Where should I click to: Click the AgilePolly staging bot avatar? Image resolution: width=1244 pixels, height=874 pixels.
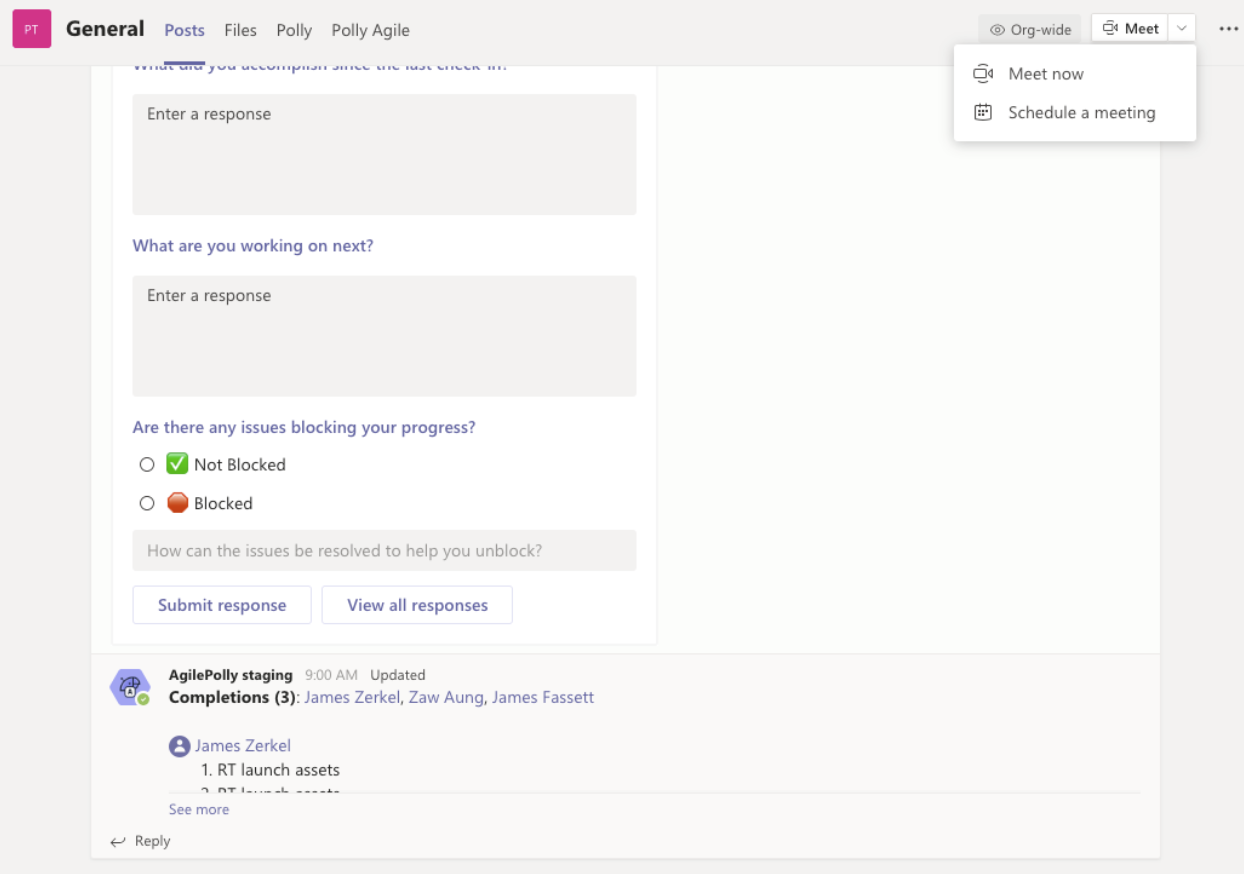point(130,687)
